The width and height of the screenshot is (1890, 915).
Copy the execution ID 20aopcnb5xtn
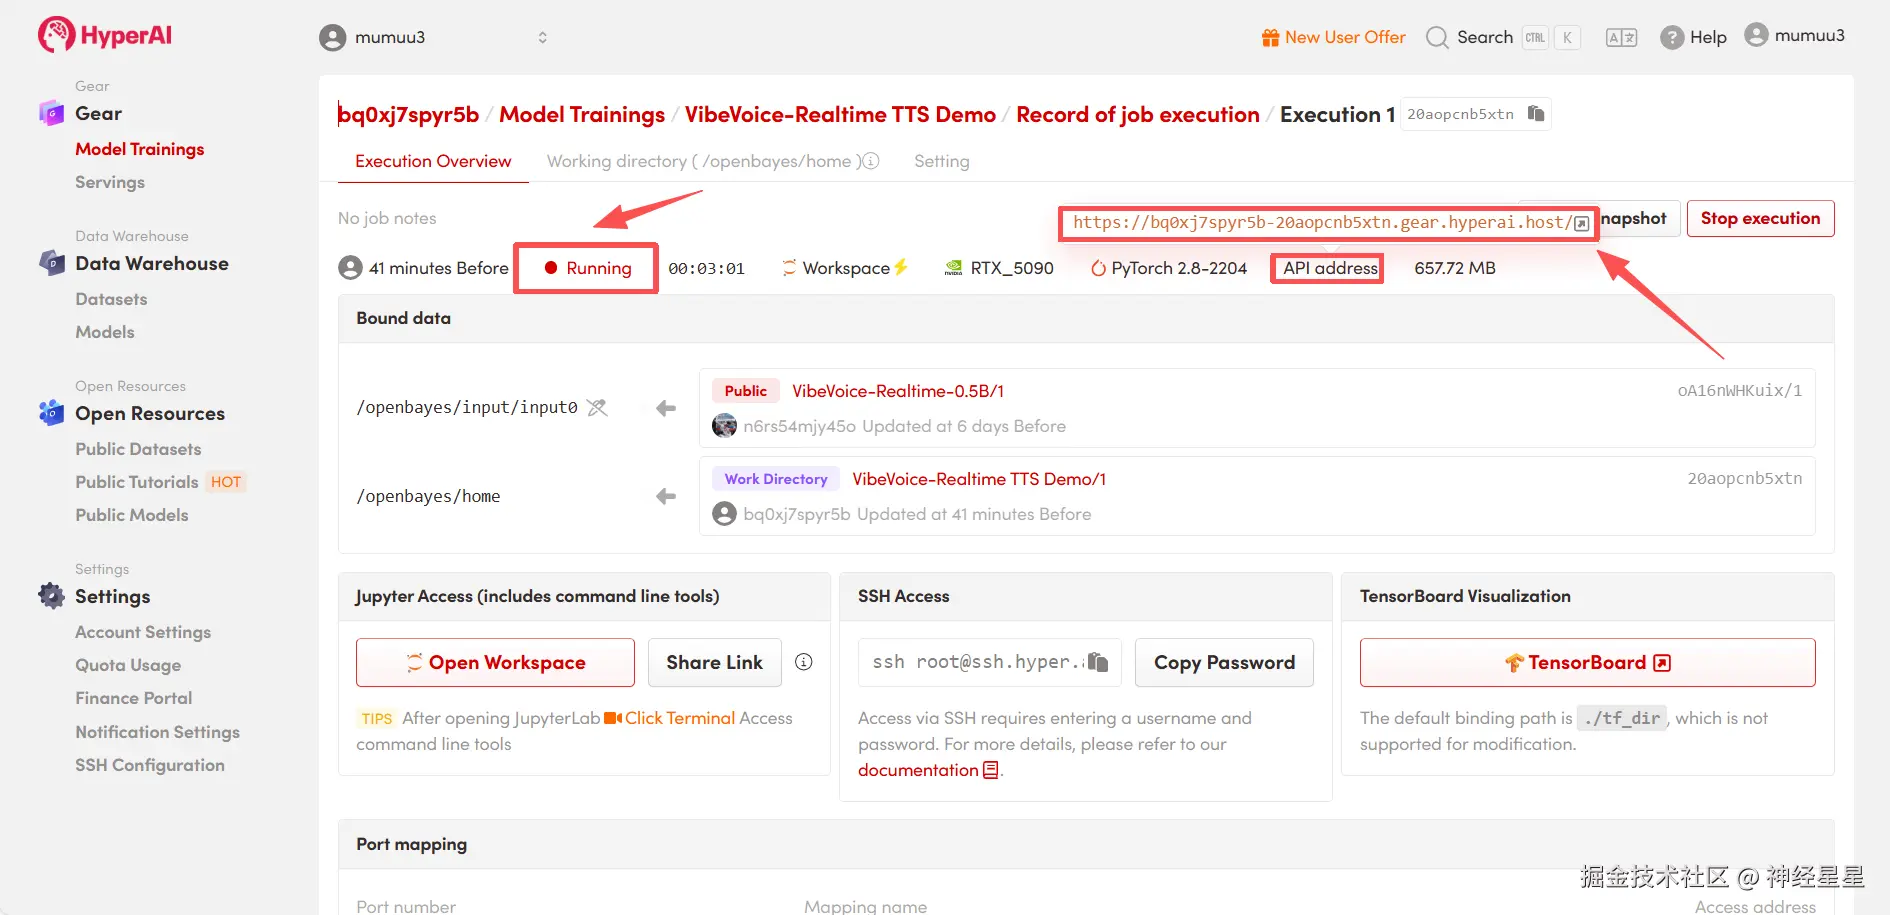[x=1536, y=114]
